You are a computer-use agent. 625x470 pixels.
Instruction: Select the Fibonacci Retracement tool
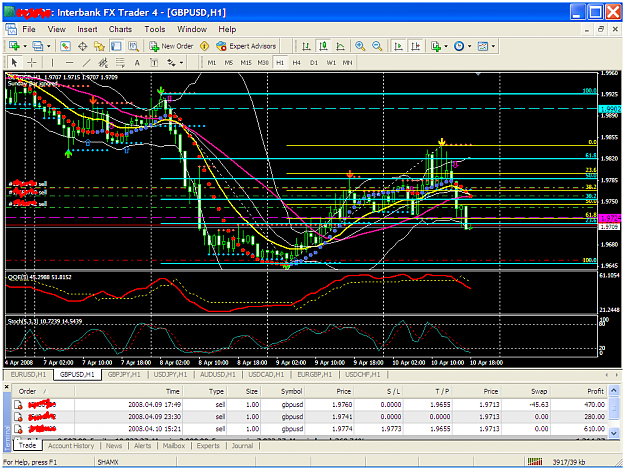pyautogui.click(x=120, y=63)
